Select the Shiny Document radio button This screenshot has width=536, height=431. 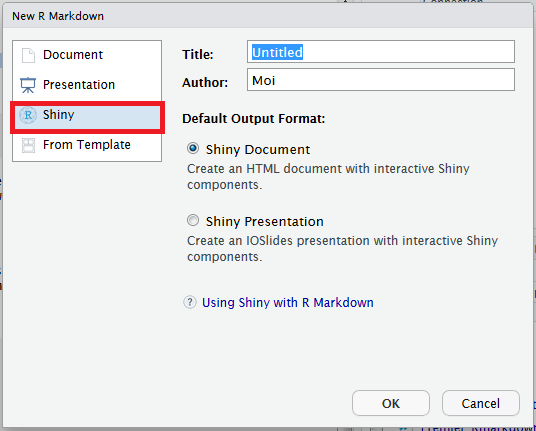coord(193,148)
